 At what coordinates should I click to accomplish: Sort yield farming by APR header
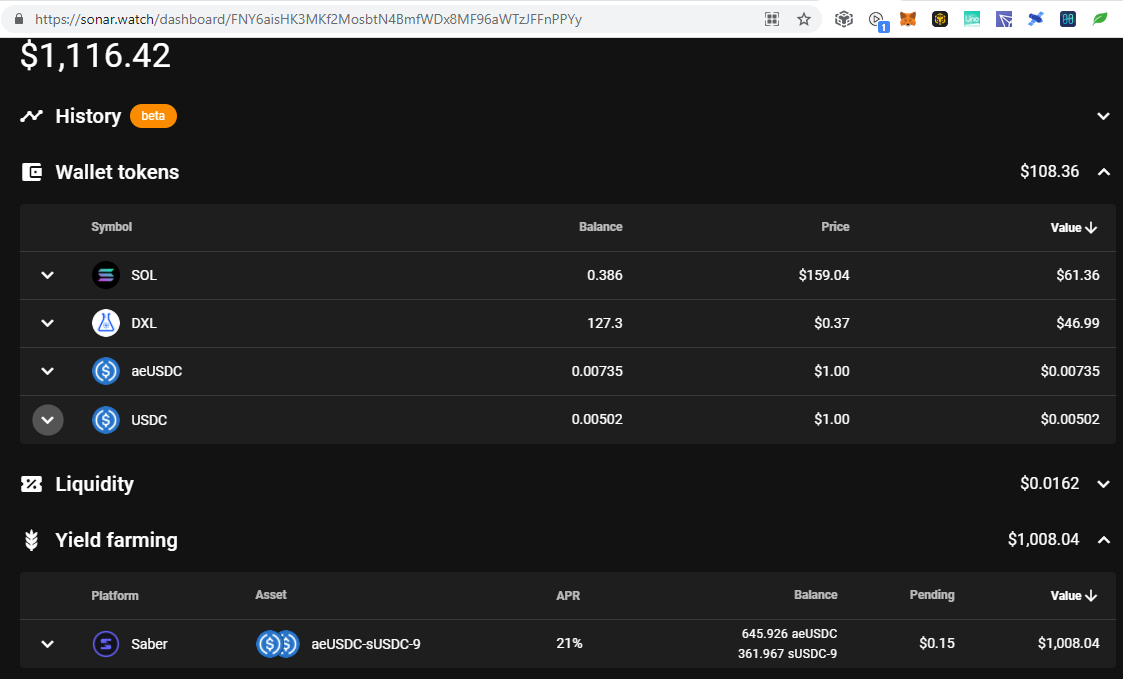(x=568, y=595)
